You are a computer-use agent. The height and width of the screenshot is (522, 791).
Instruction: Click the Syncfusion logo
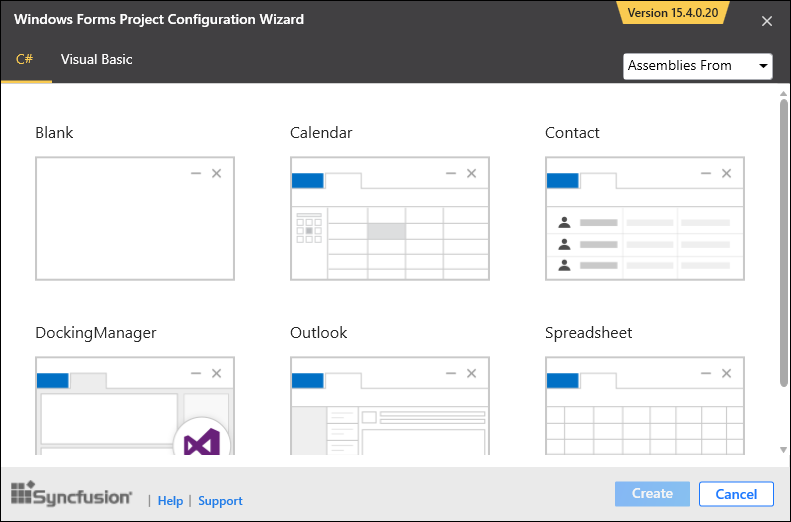coord(71,494)
